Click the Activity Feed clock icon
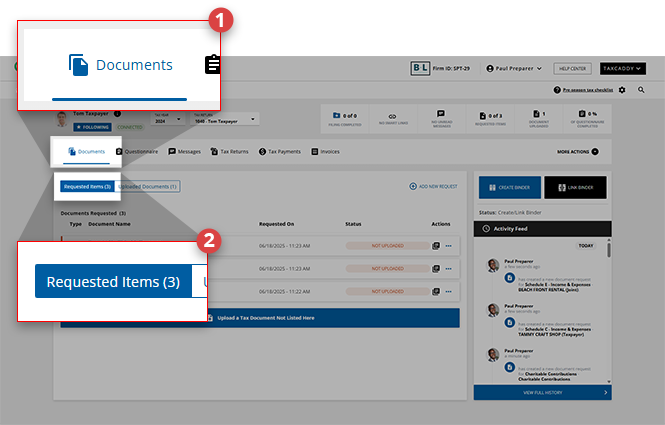This screenshot has height=425, width=665. tap(486, 229)
